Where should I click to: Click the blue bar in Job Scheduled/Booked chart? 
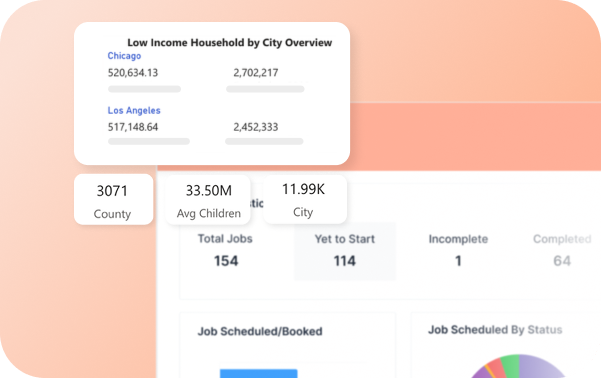click(x=259, y=373)
